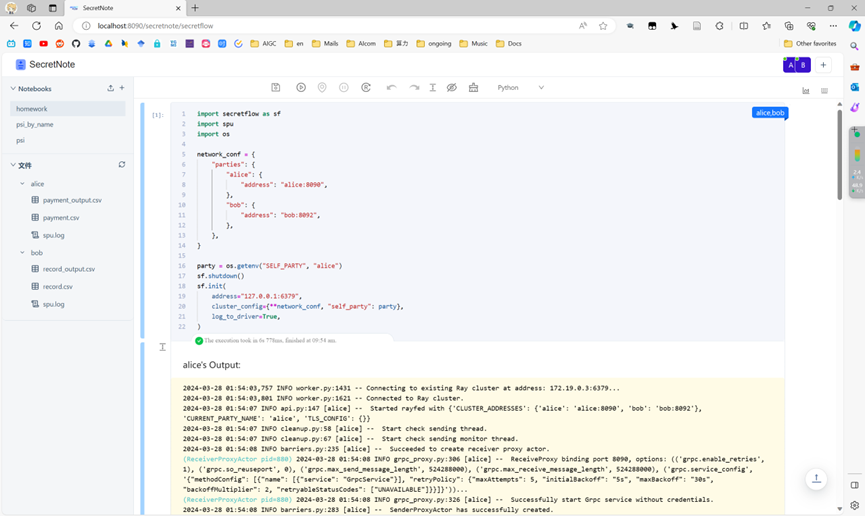Collapse the Notebooks section
The height and width of the screenshot is (516, 865).
click(13, 89)
